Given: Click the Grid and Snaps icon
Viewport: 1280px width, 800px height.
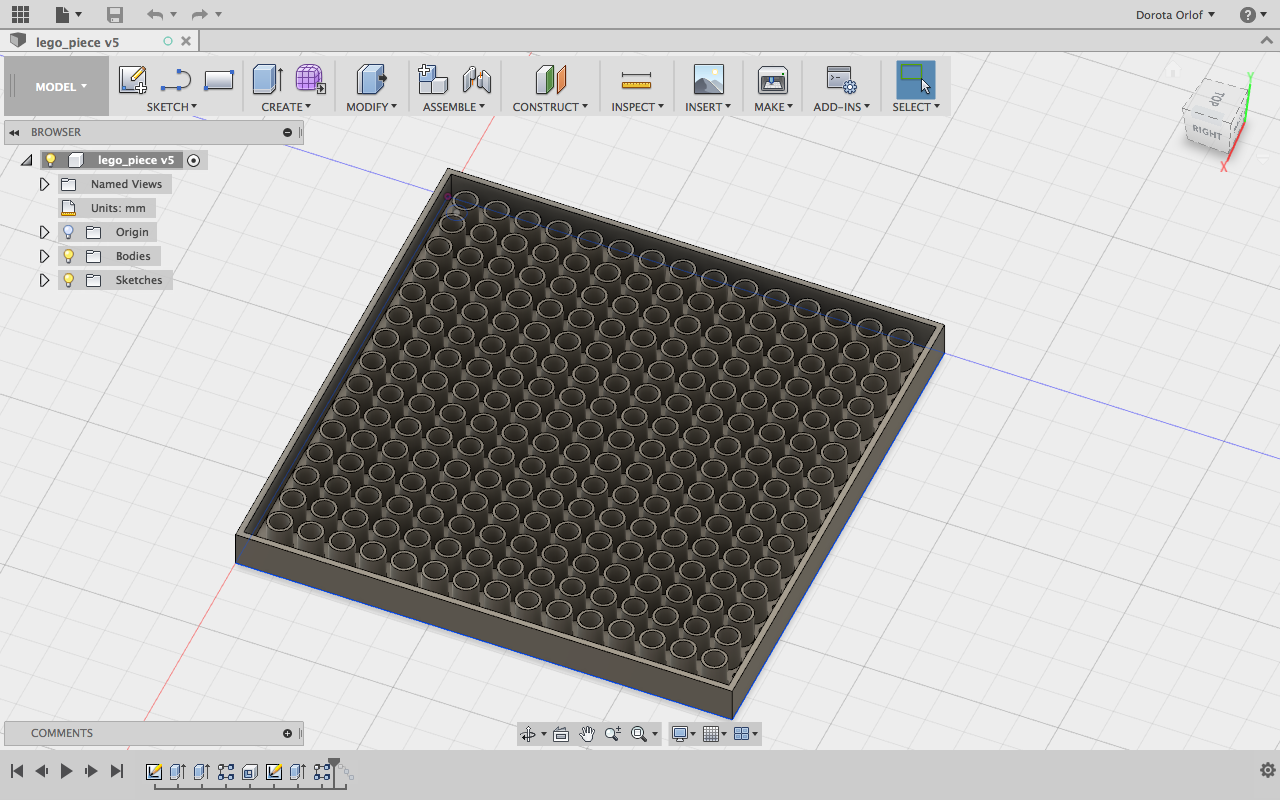Looking at the screenshot, I should [712, 733].
